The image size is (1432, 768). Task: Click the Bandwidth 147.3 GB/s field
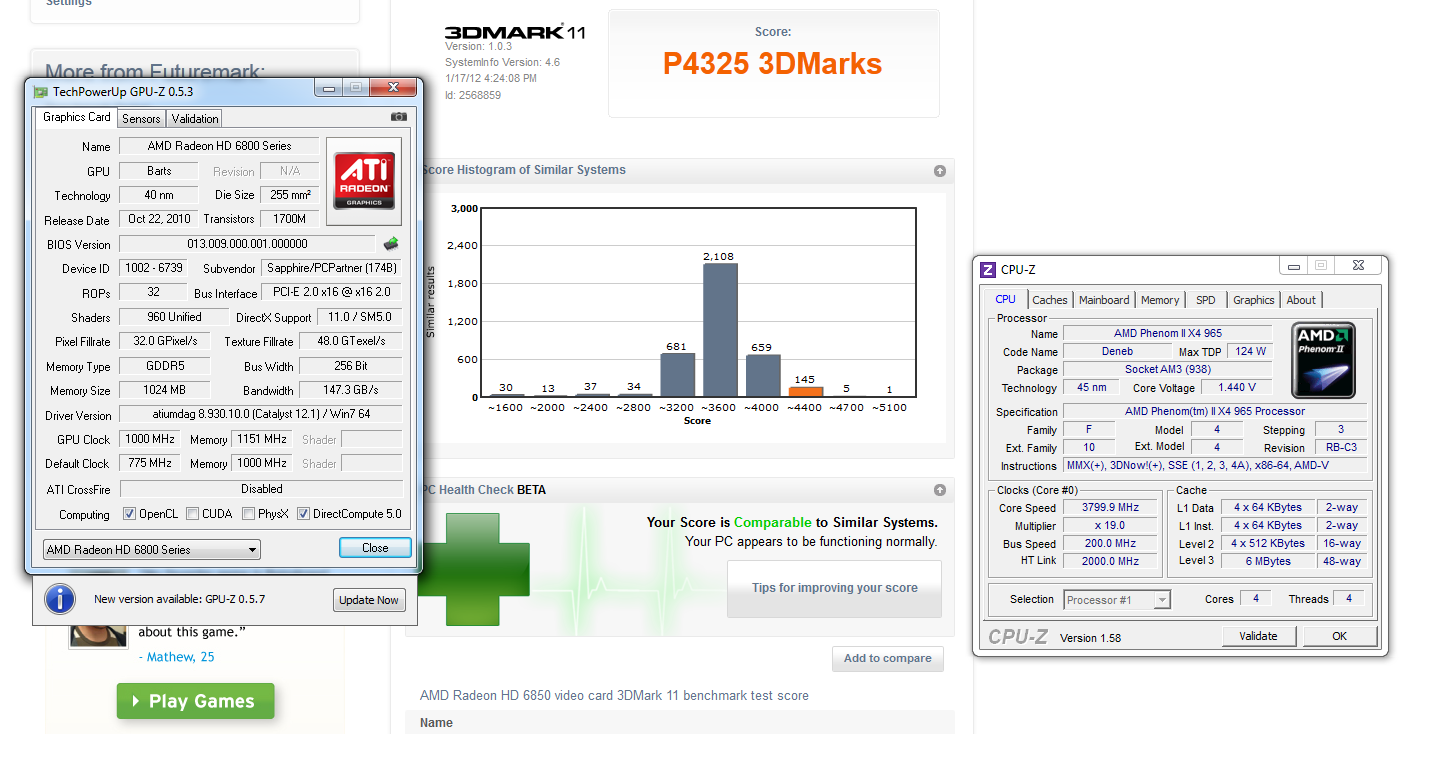click(352, 390)
